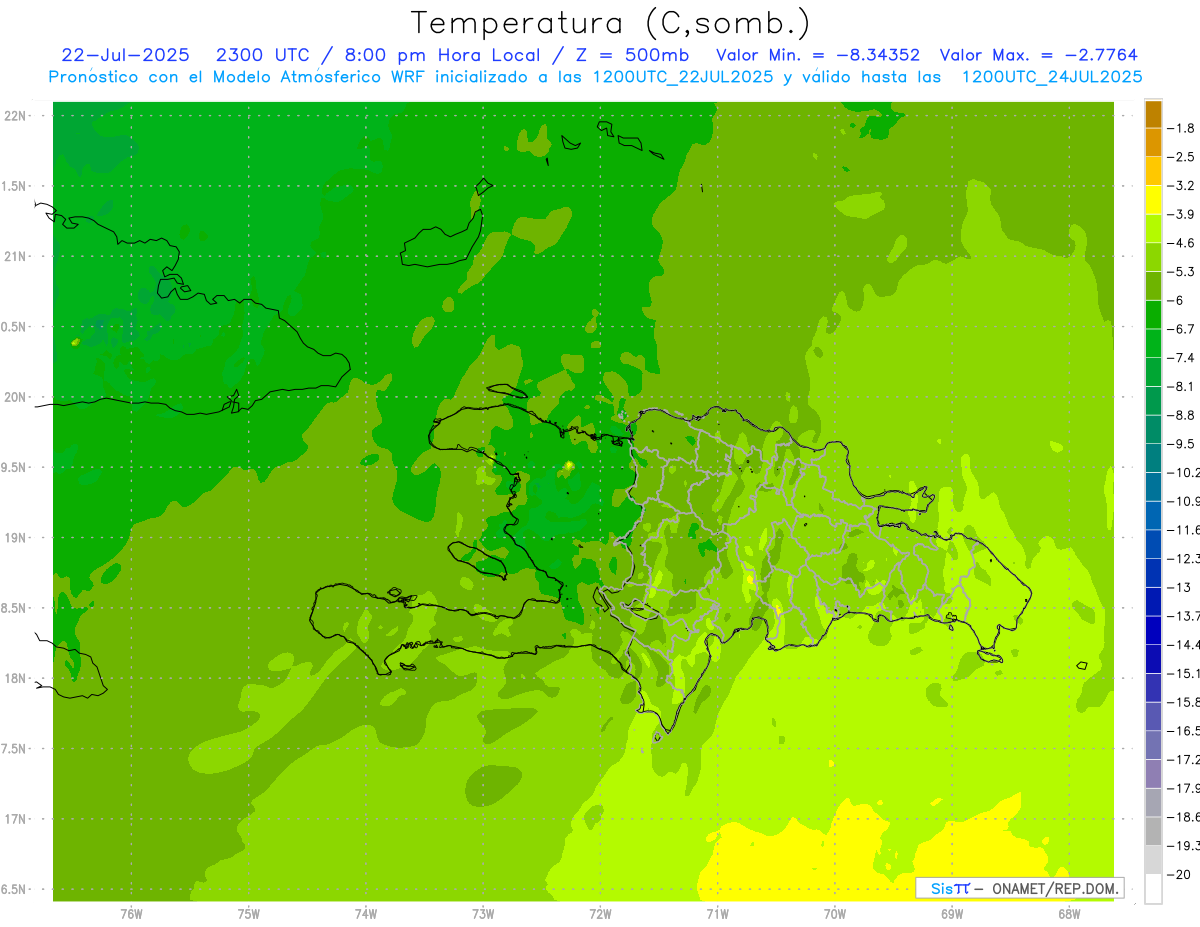Click the '-2.5' colorbar label
The image size is (1200, 927).
pos(1183,157)
